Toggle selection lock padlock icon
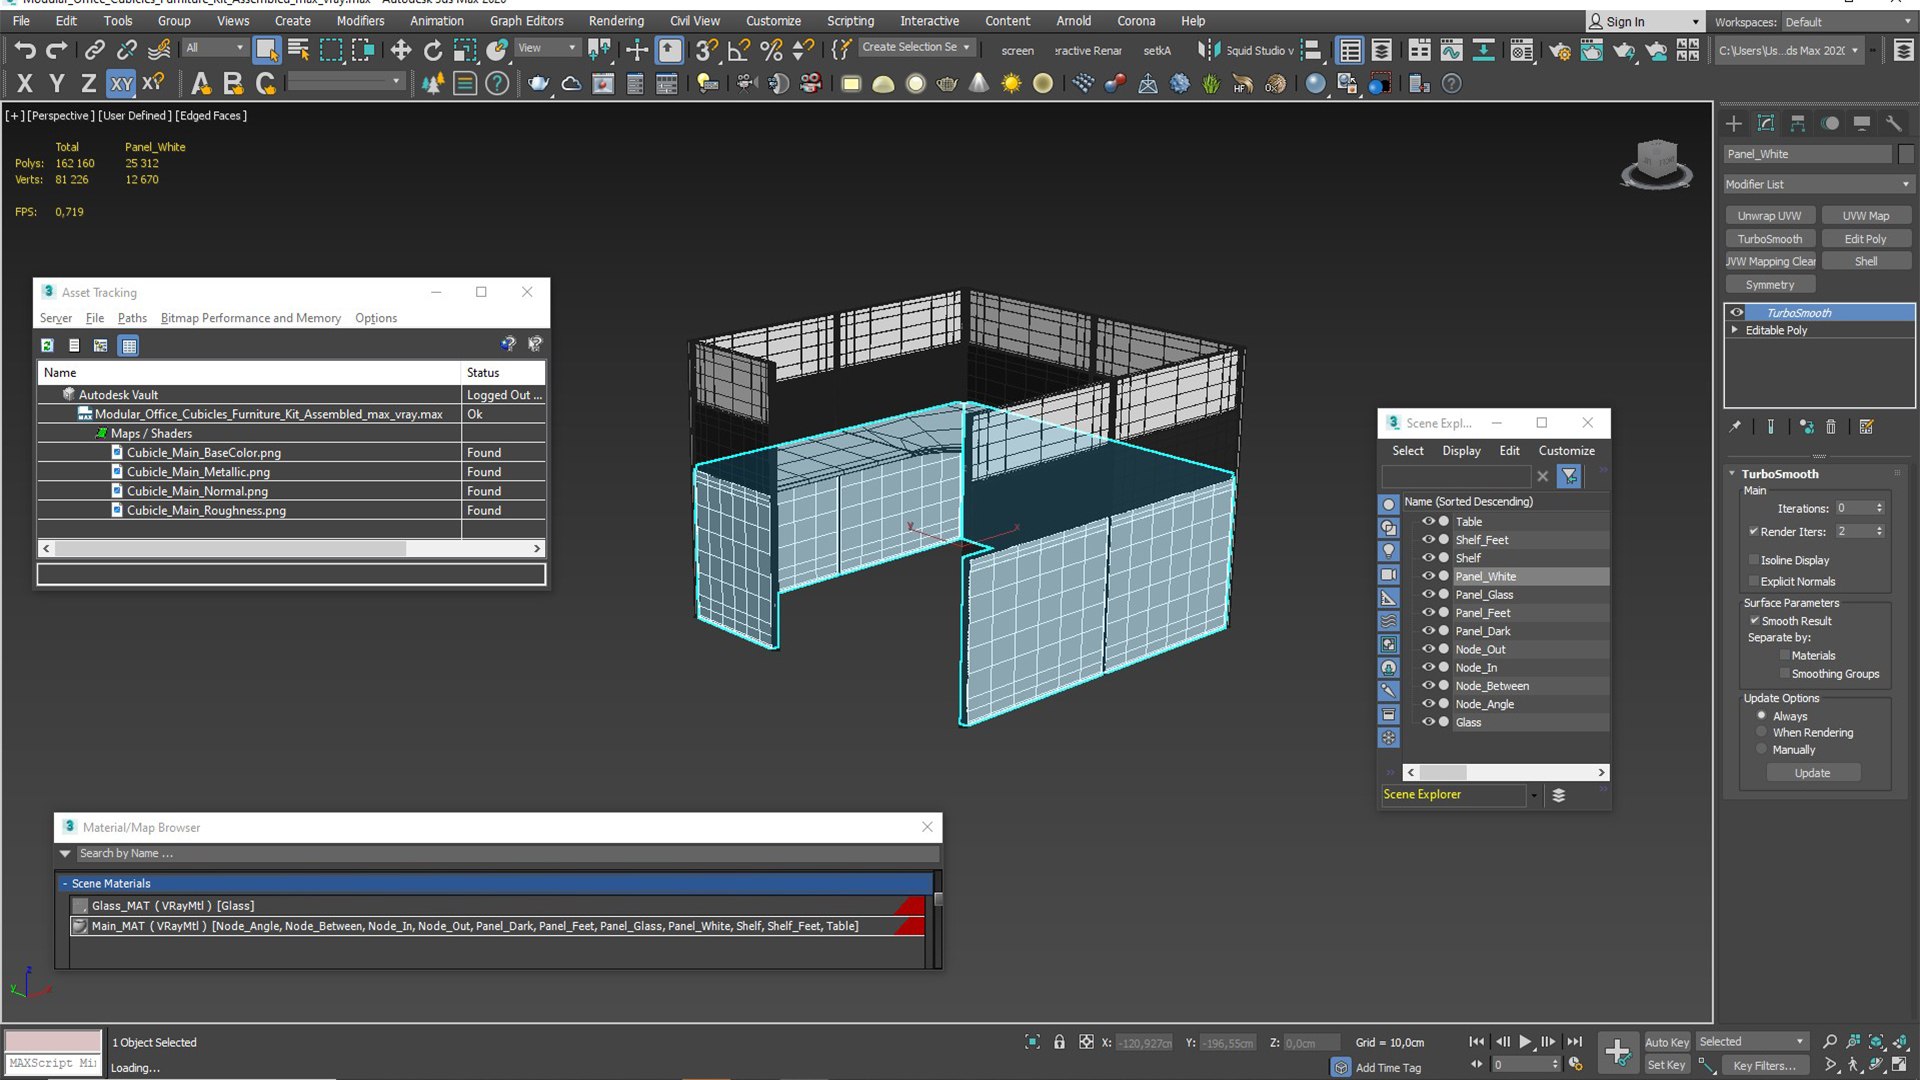The image size is (1920, 1080). click(1059, 1042)
